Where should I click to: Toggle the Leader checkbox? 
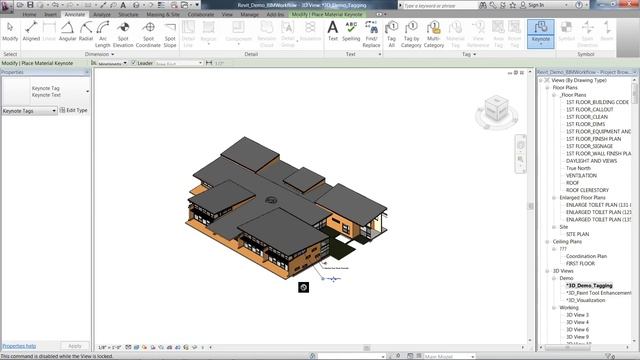[133, 63]
